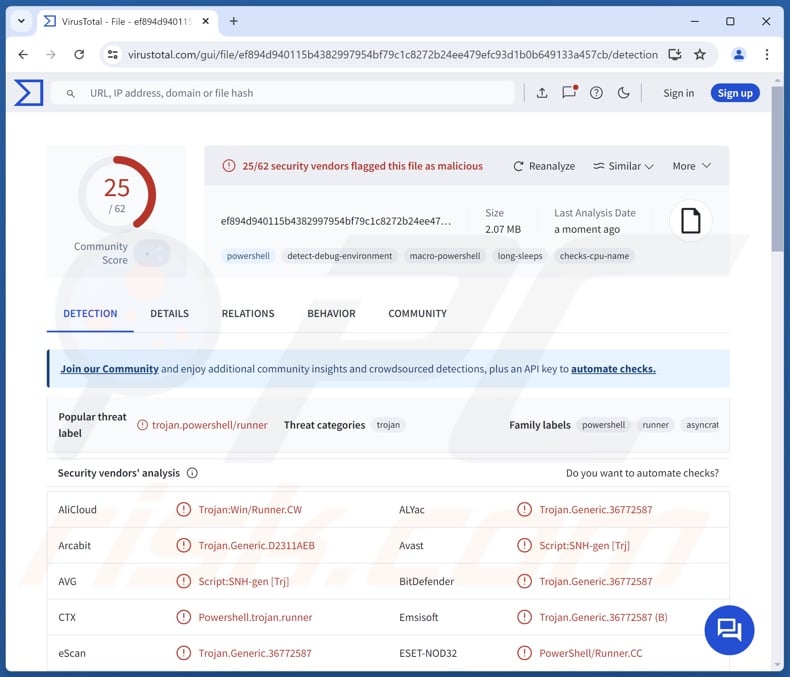This screenshot has width=790, height=677.
Task: Open the Chrome profile avatar
Action: point(739,54)
